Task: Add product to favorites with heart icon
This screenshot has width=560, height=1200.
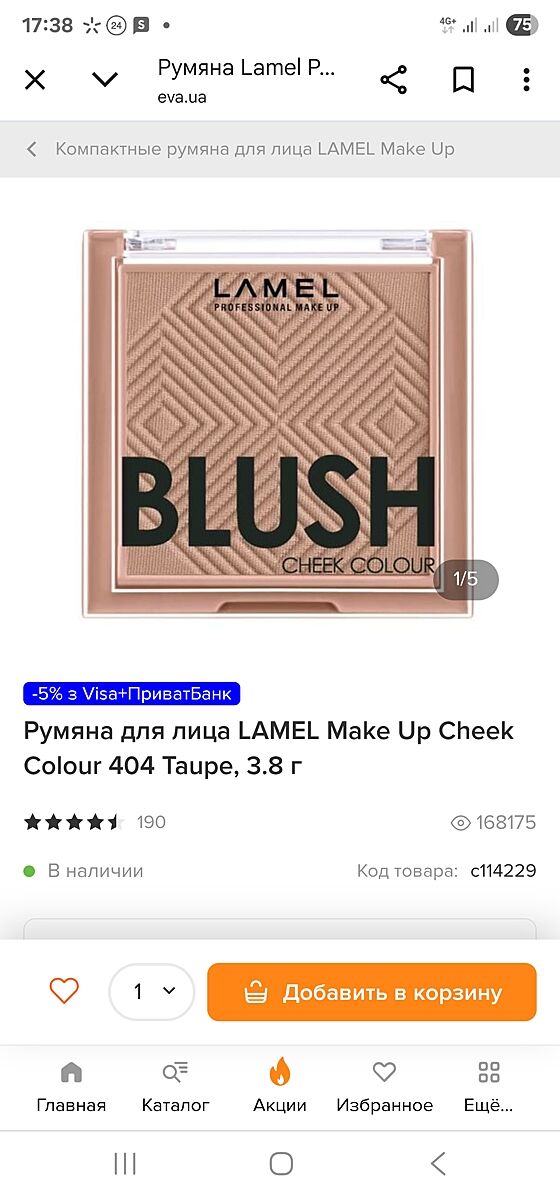Action: 64,991
